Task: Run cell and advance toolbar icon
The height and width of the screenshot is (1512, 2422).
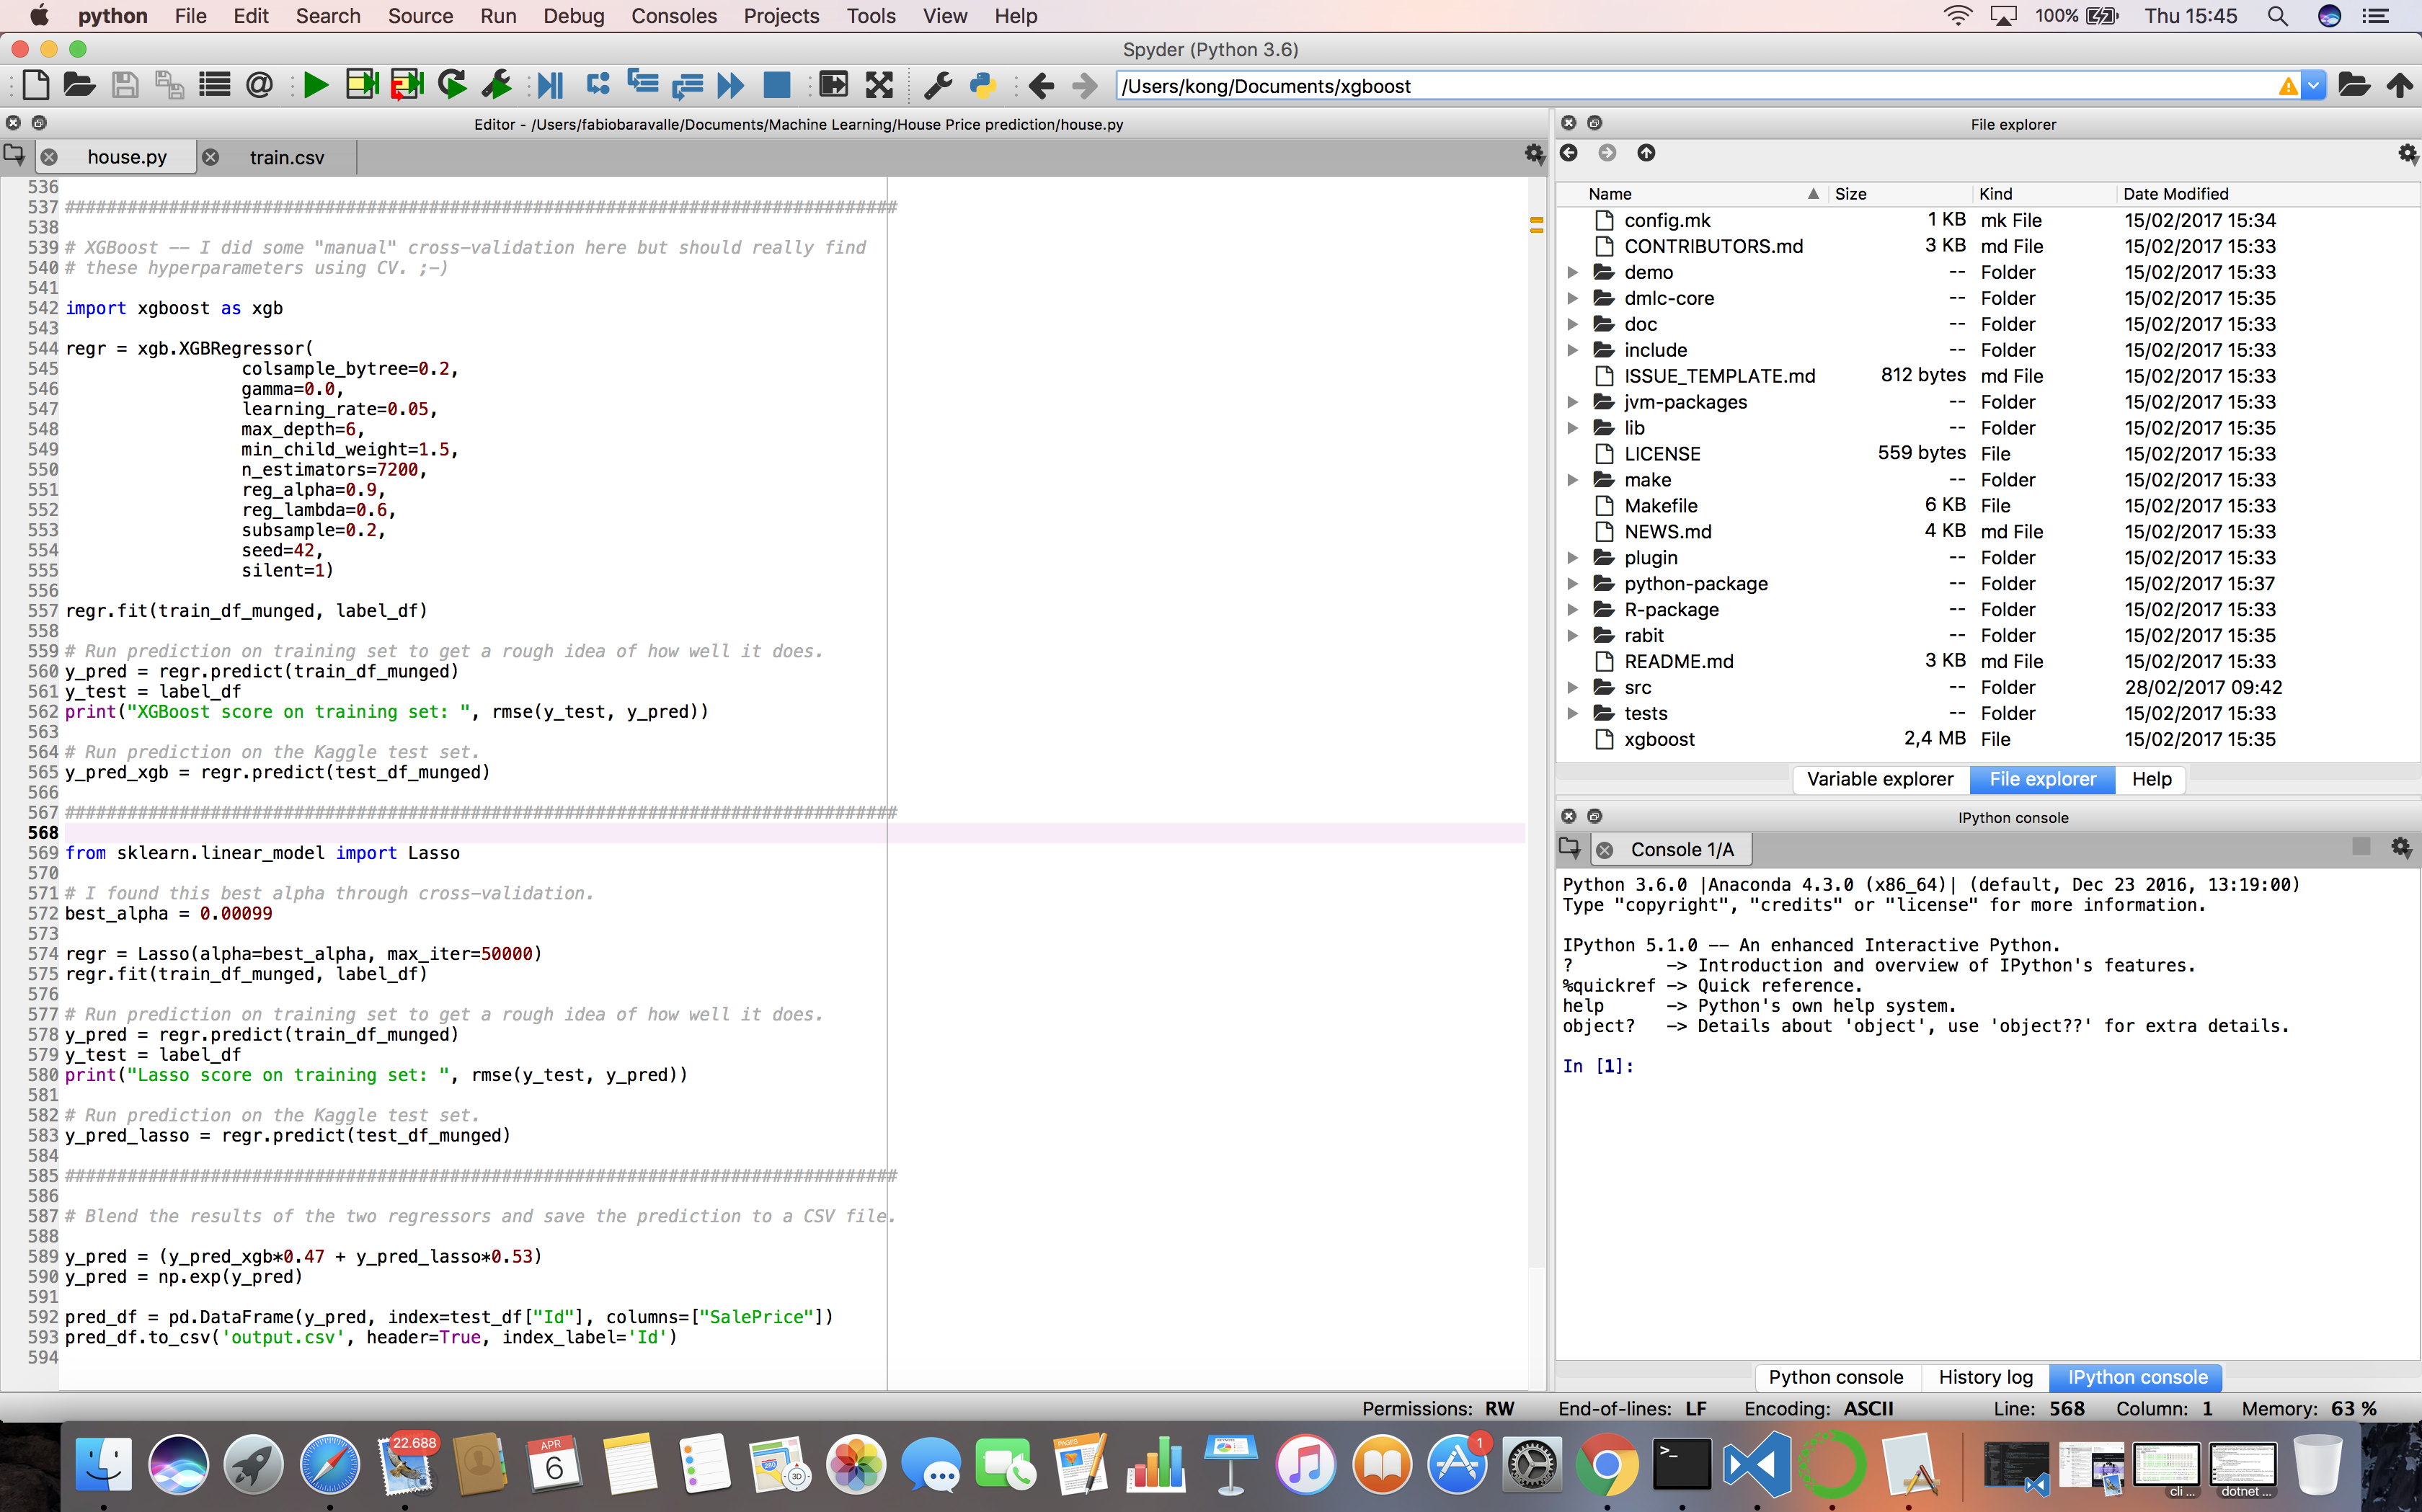Action: point(407,85)
